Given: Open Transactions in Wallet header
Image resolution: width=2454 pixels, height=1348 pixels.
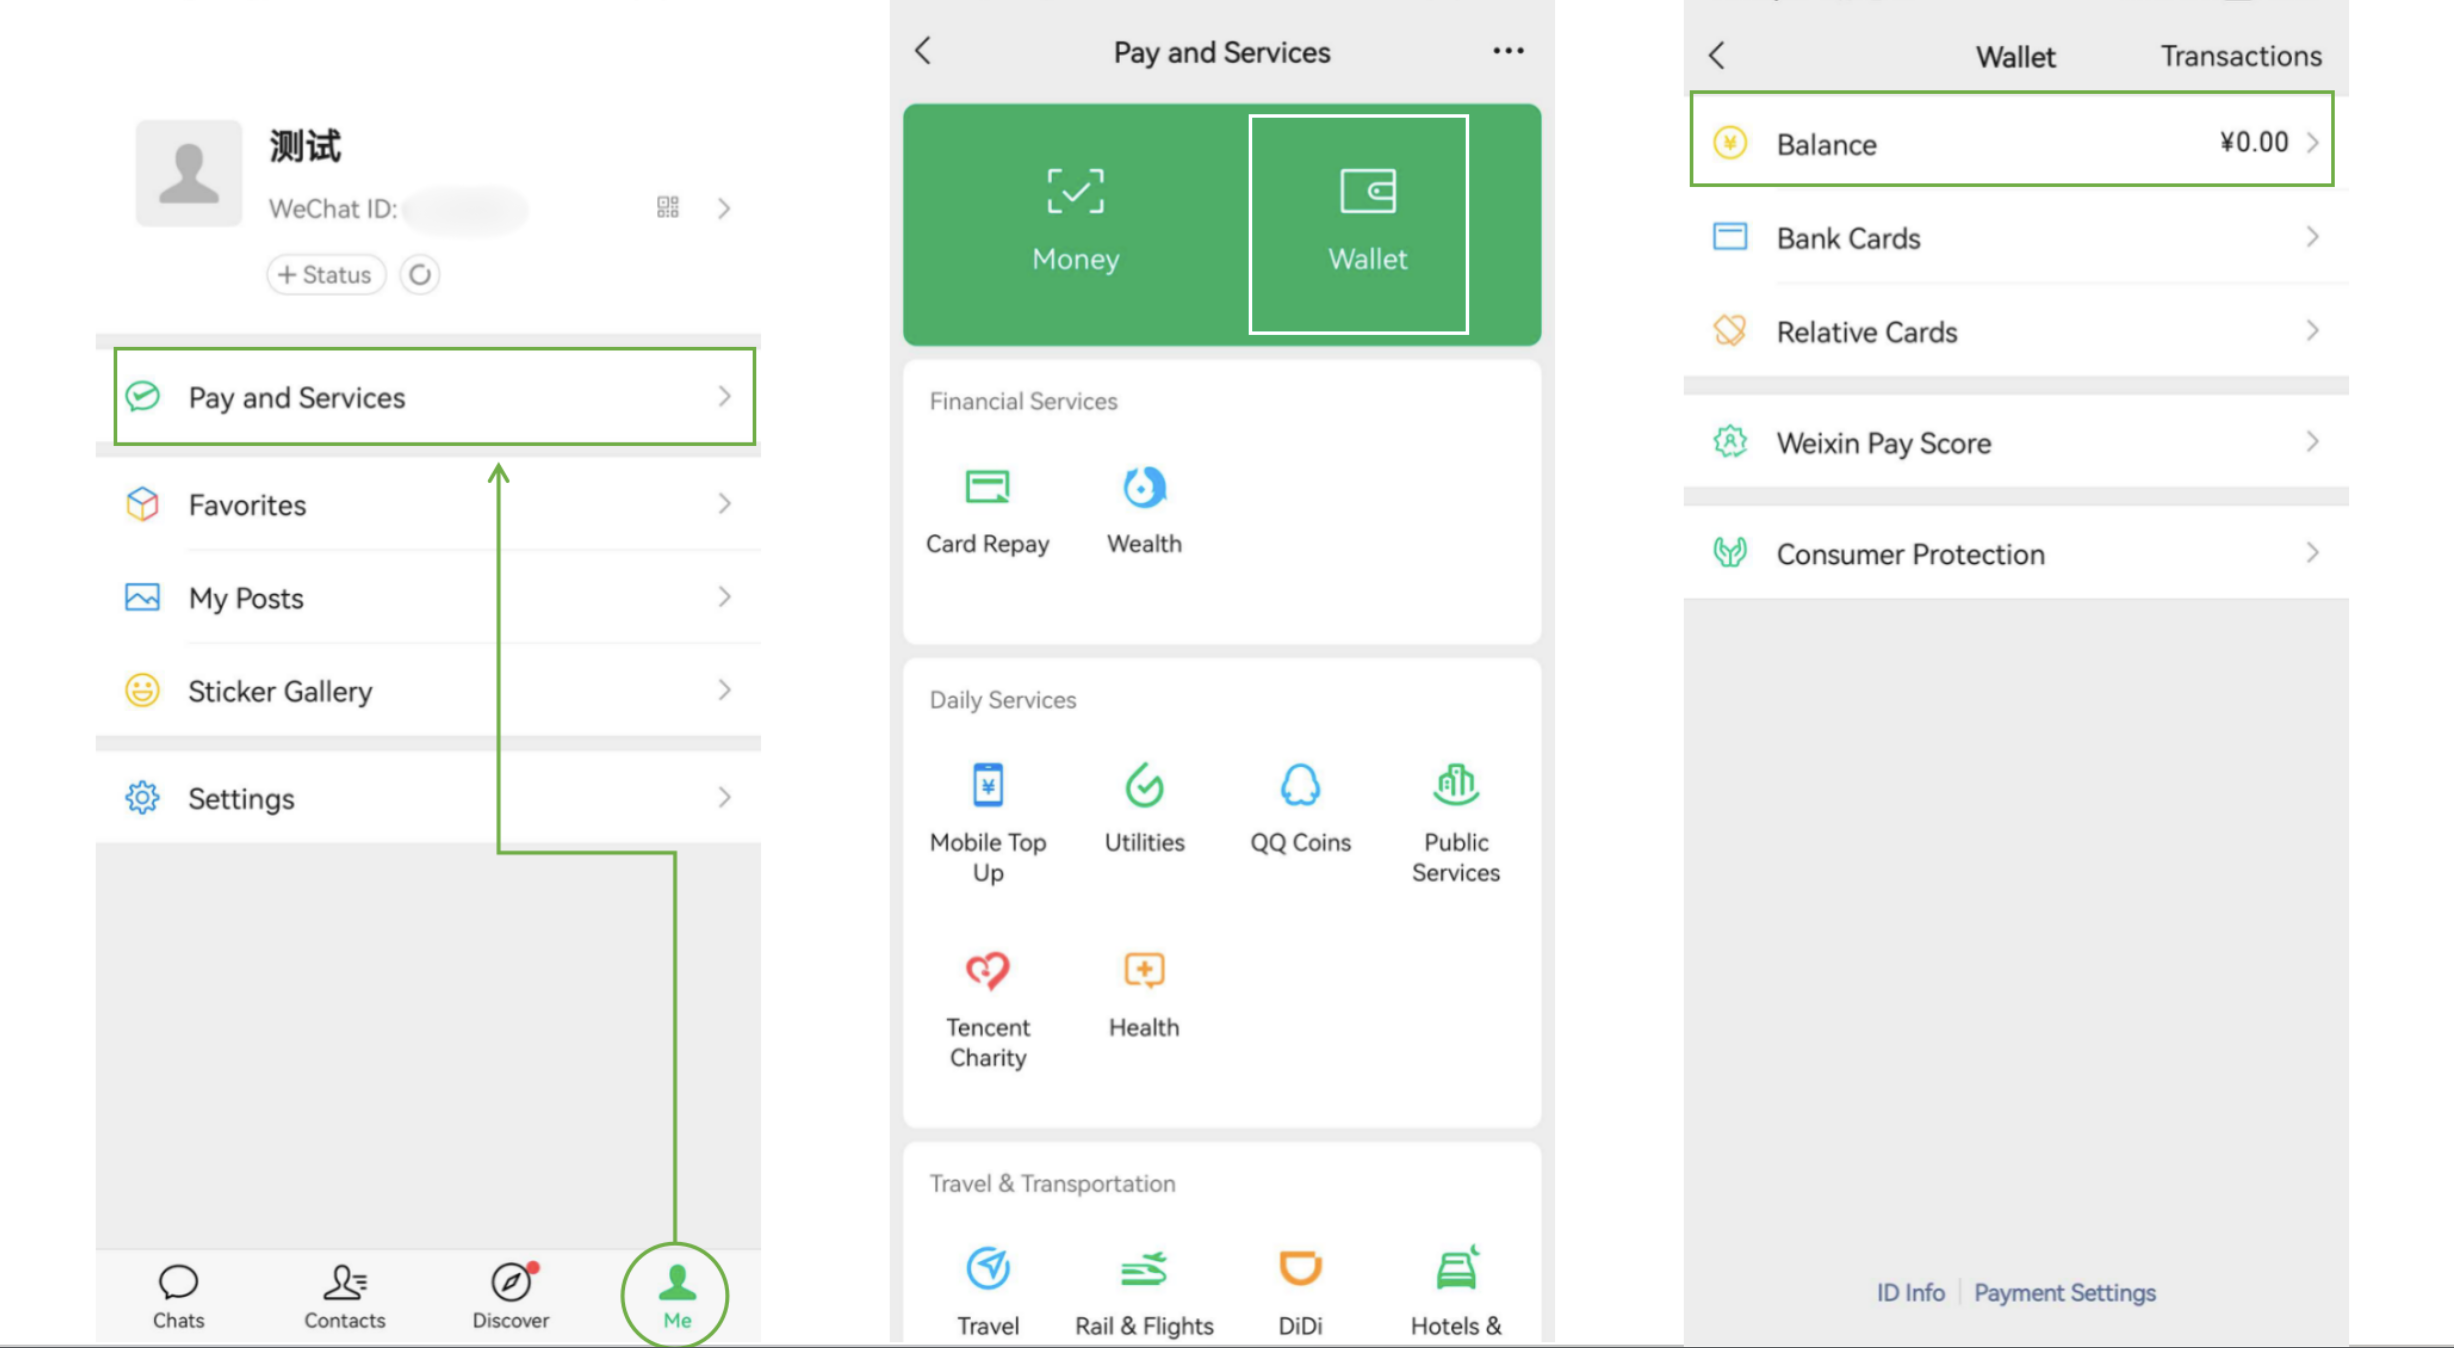Looking at the screenshot, I should point(2241,56).
